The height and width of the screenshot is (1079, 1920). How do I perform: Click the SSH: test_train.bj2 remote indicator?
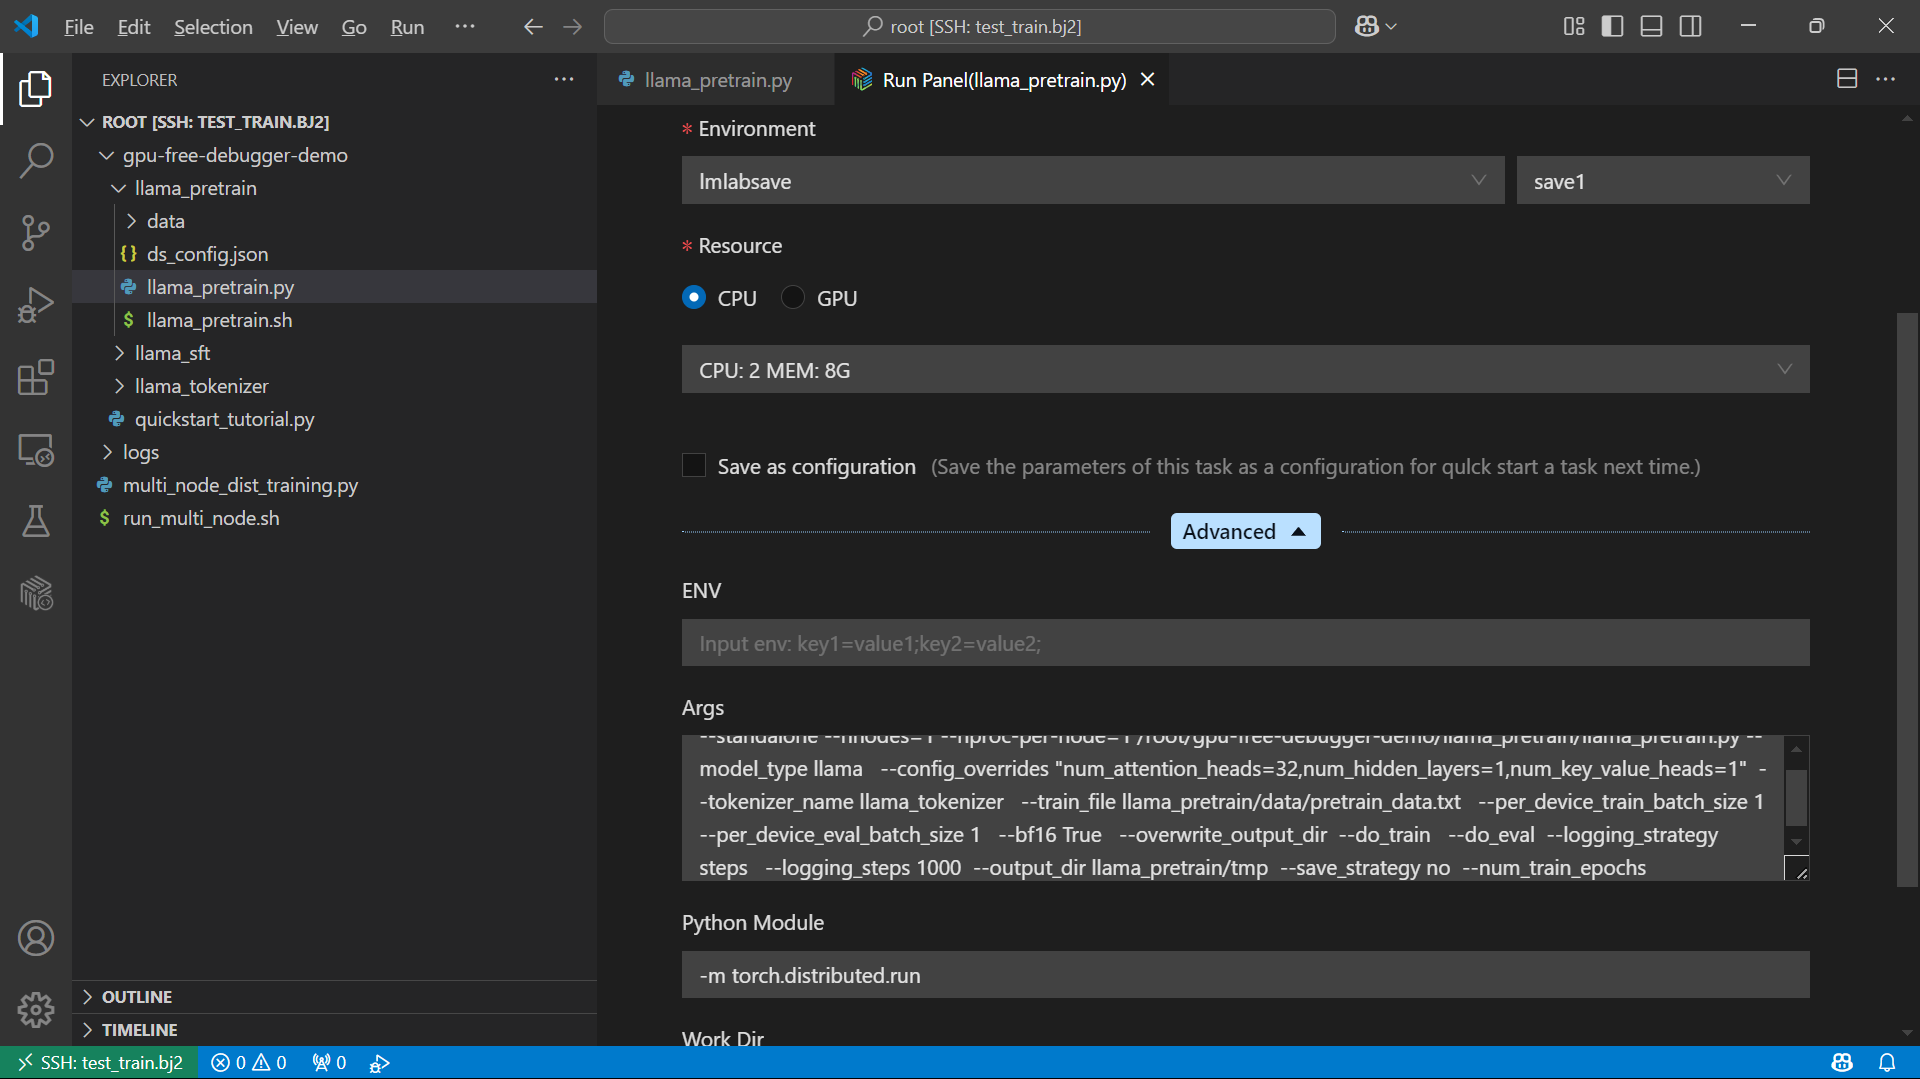click(x=100, y=1062)
